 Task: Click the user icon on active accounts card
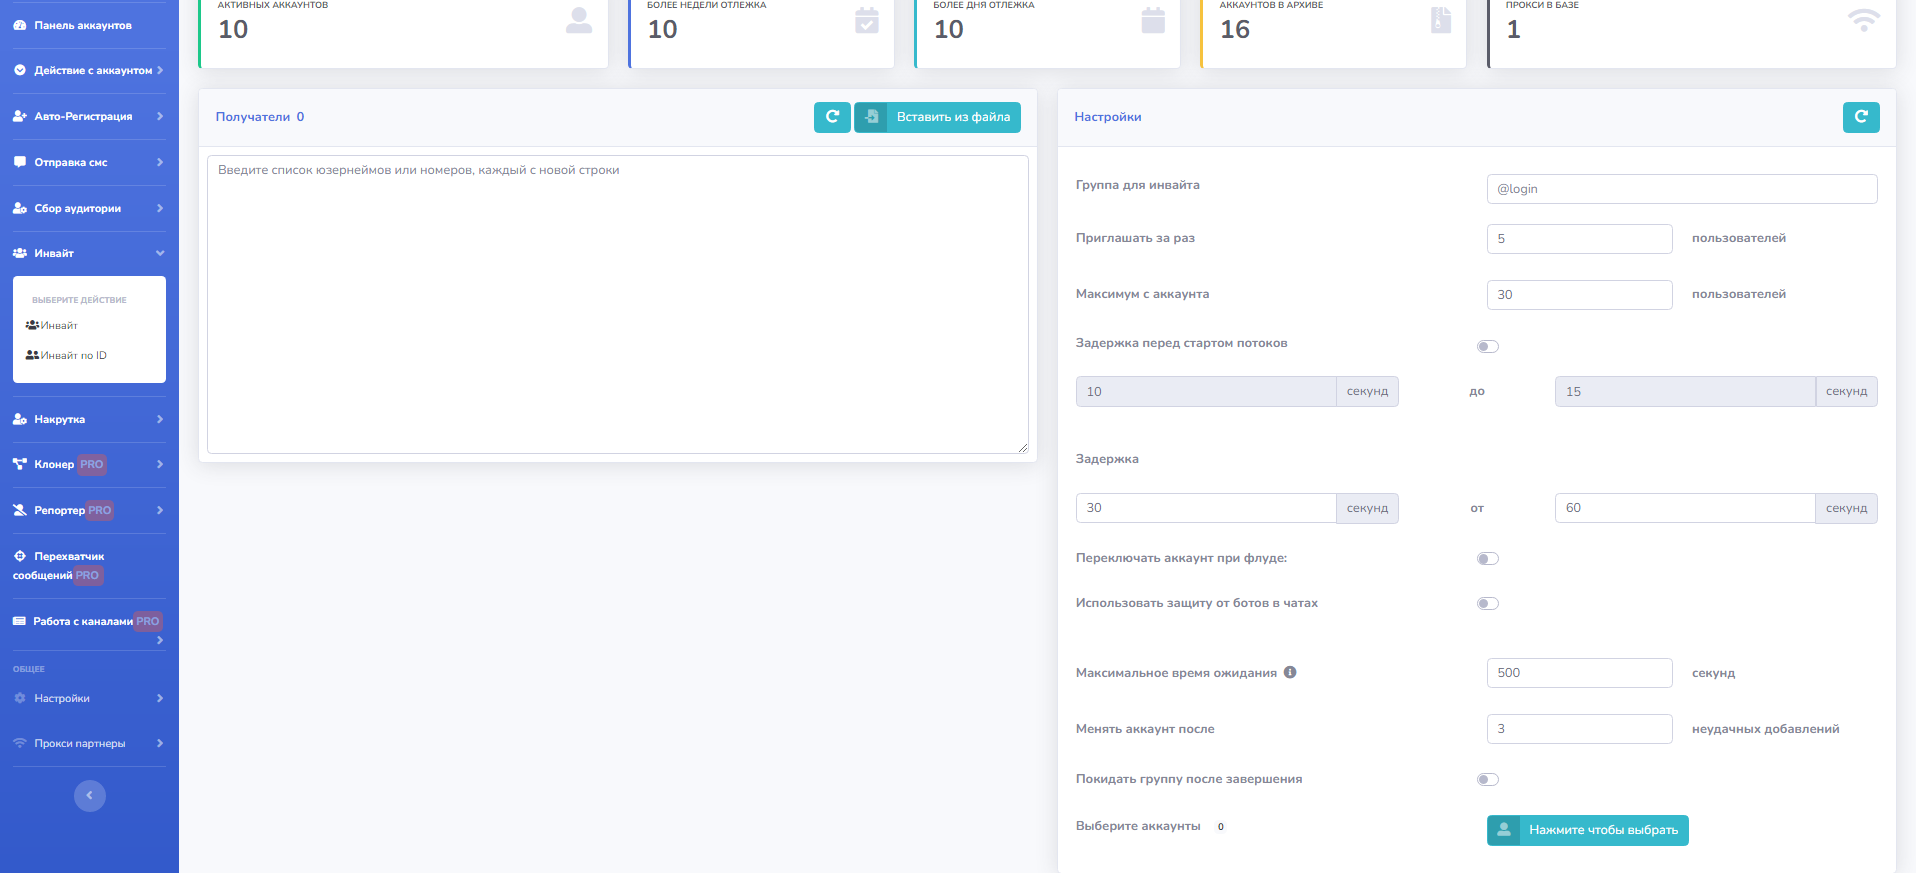pyautogui.click(x=579, y=20)
